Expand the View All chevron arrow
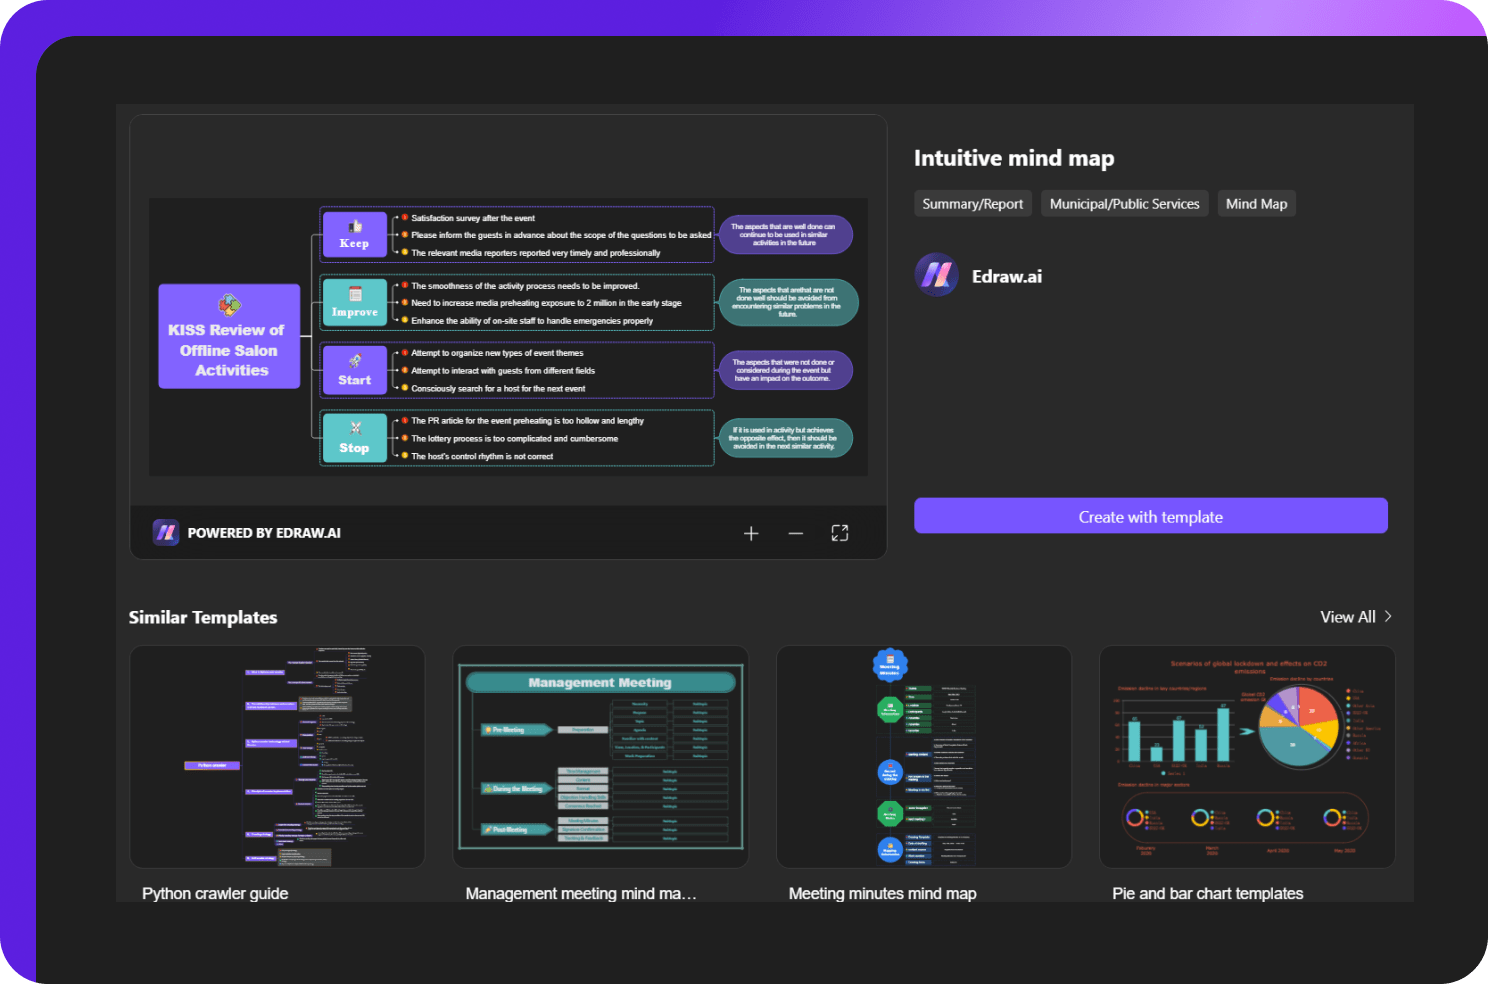The image size is (1488, 984). tap(1388, 617)
